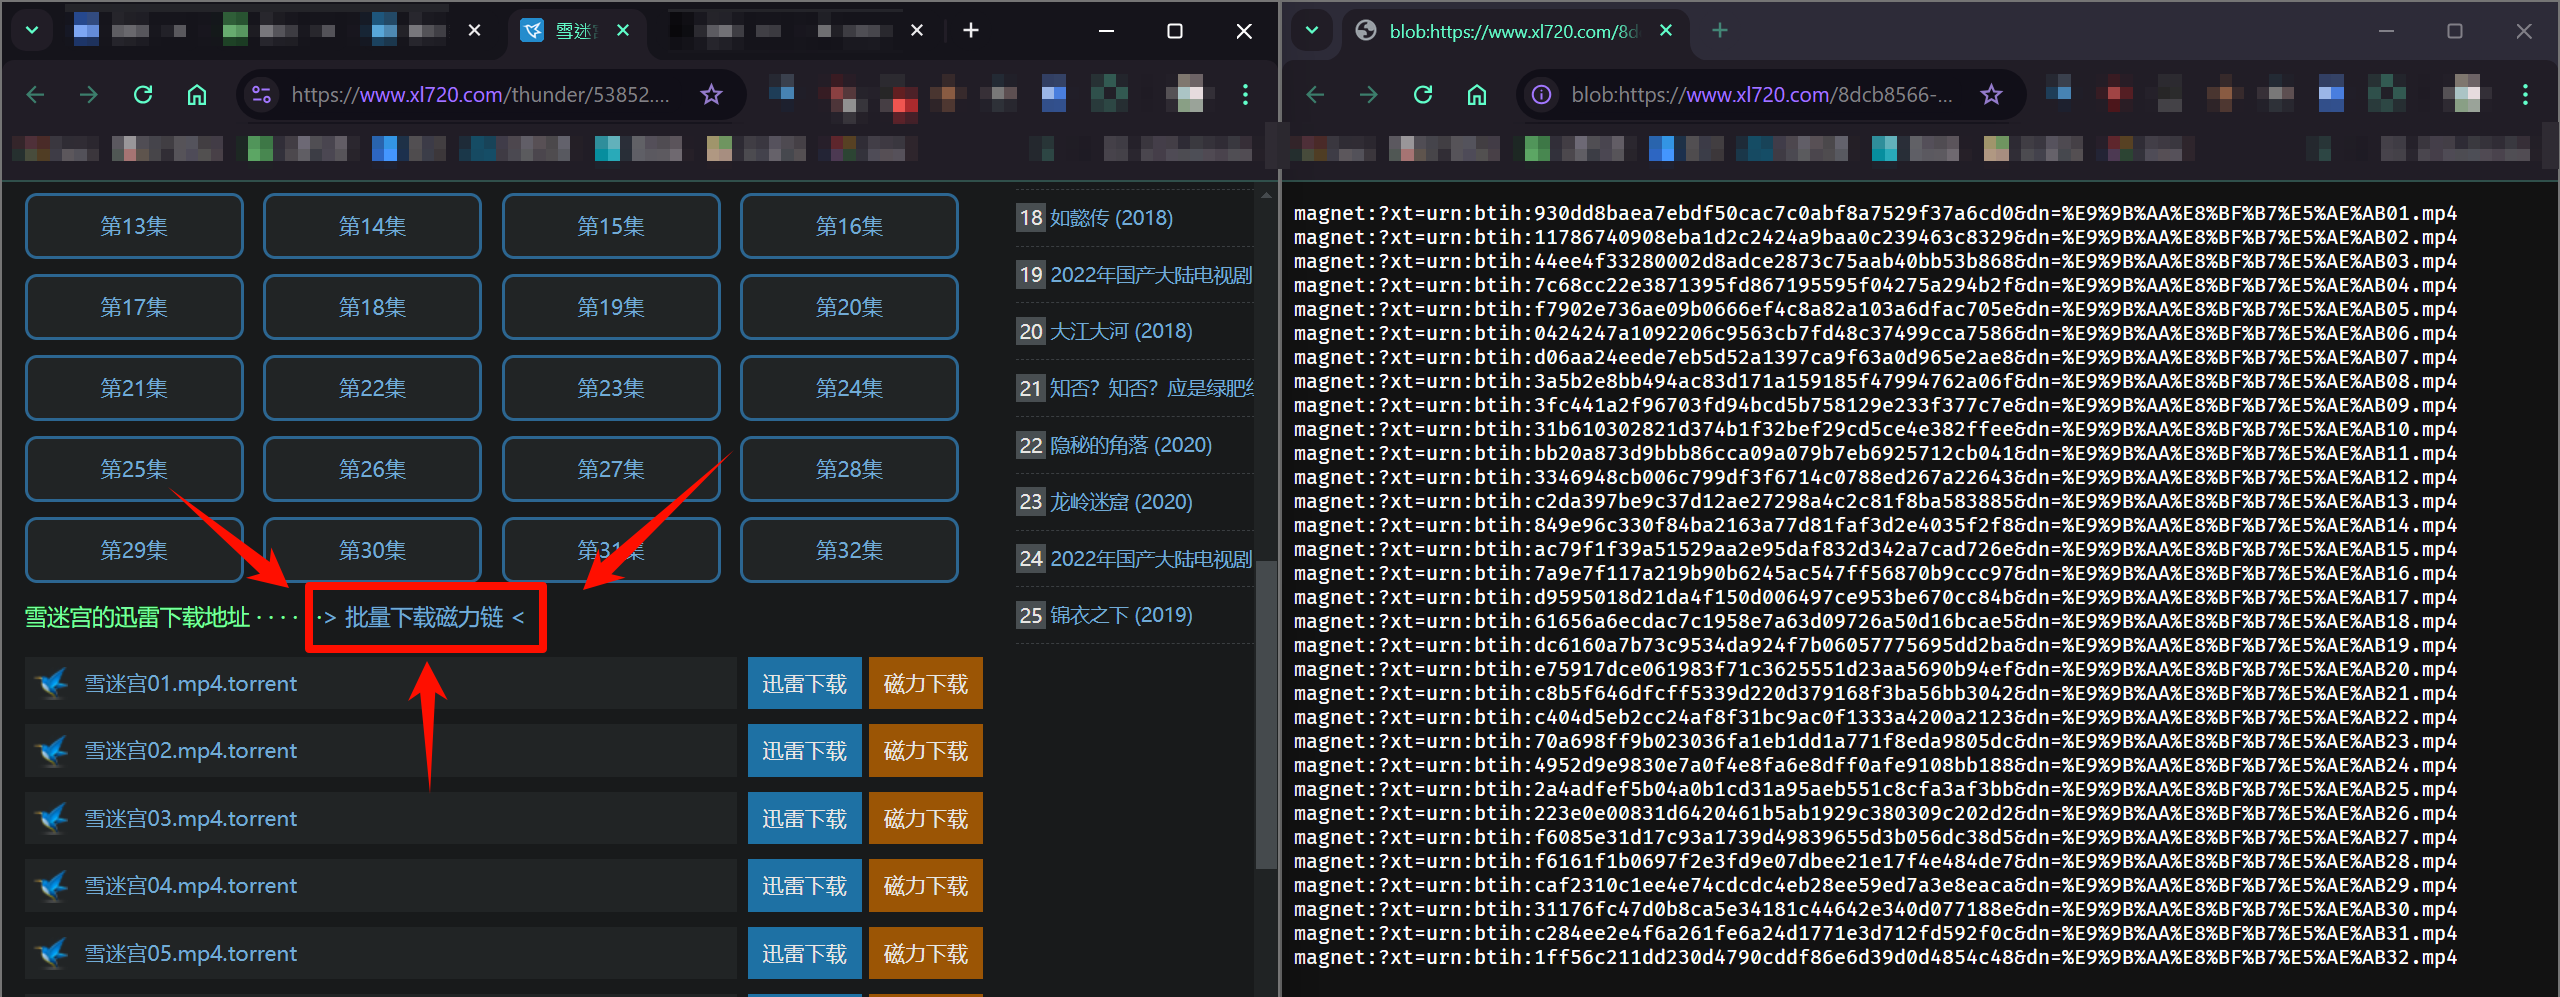Expand tab search dropdown in left browser

click(32, 30)
